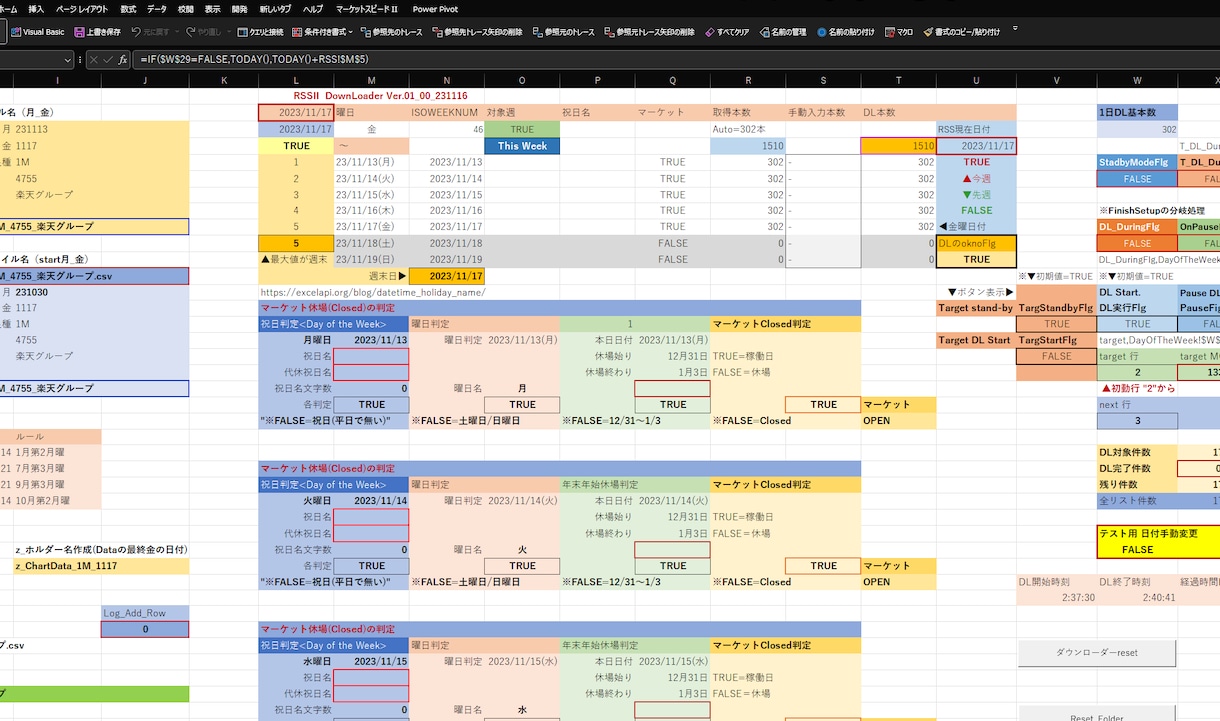Open the fx insert function dialog

pos(123,60)
